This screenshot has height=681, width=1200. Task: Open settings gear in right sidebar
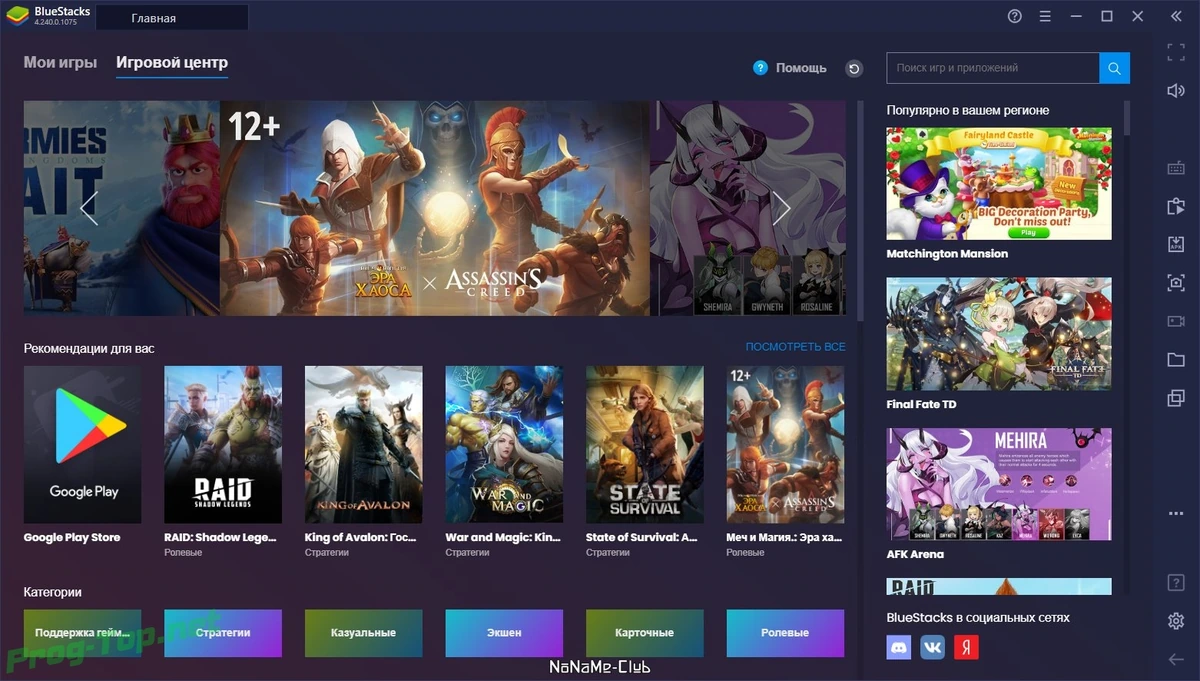pyautogui.click(x=1176, y=621)
